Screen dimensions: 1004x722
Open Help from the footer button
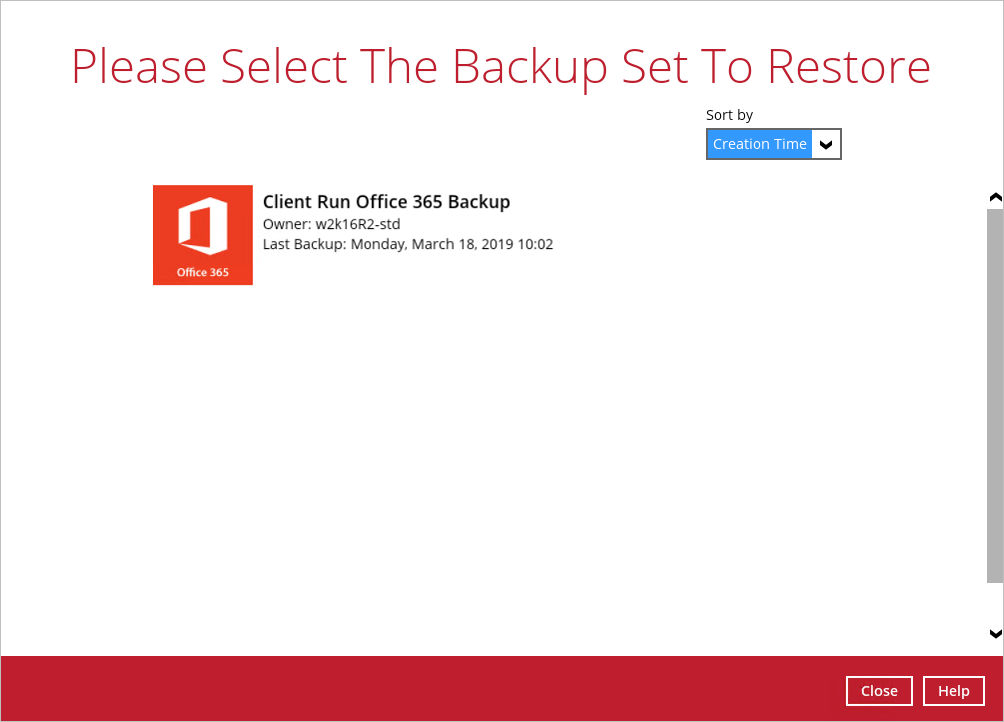(x=953, y=691)
